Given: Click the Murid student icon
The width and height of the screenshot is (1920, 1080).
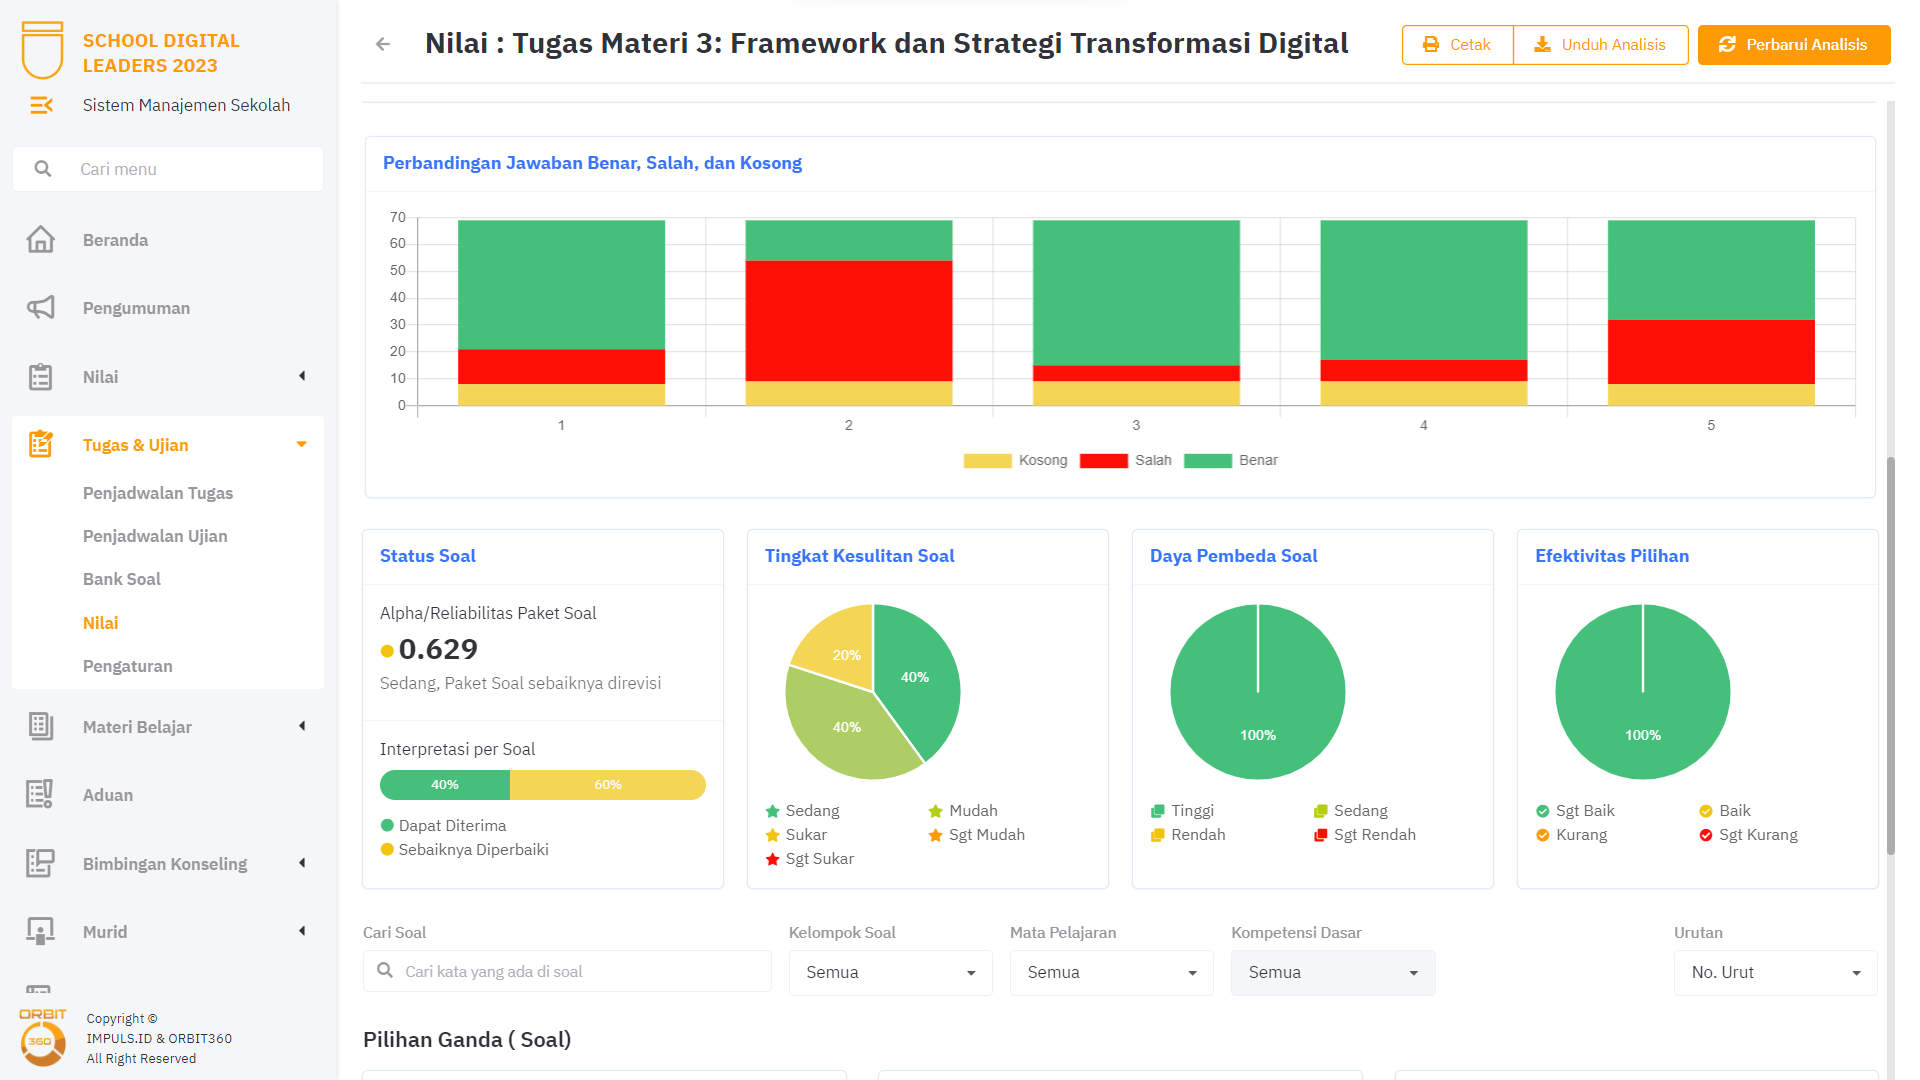Looking at the screenshot, I should [x=41, y=931].
